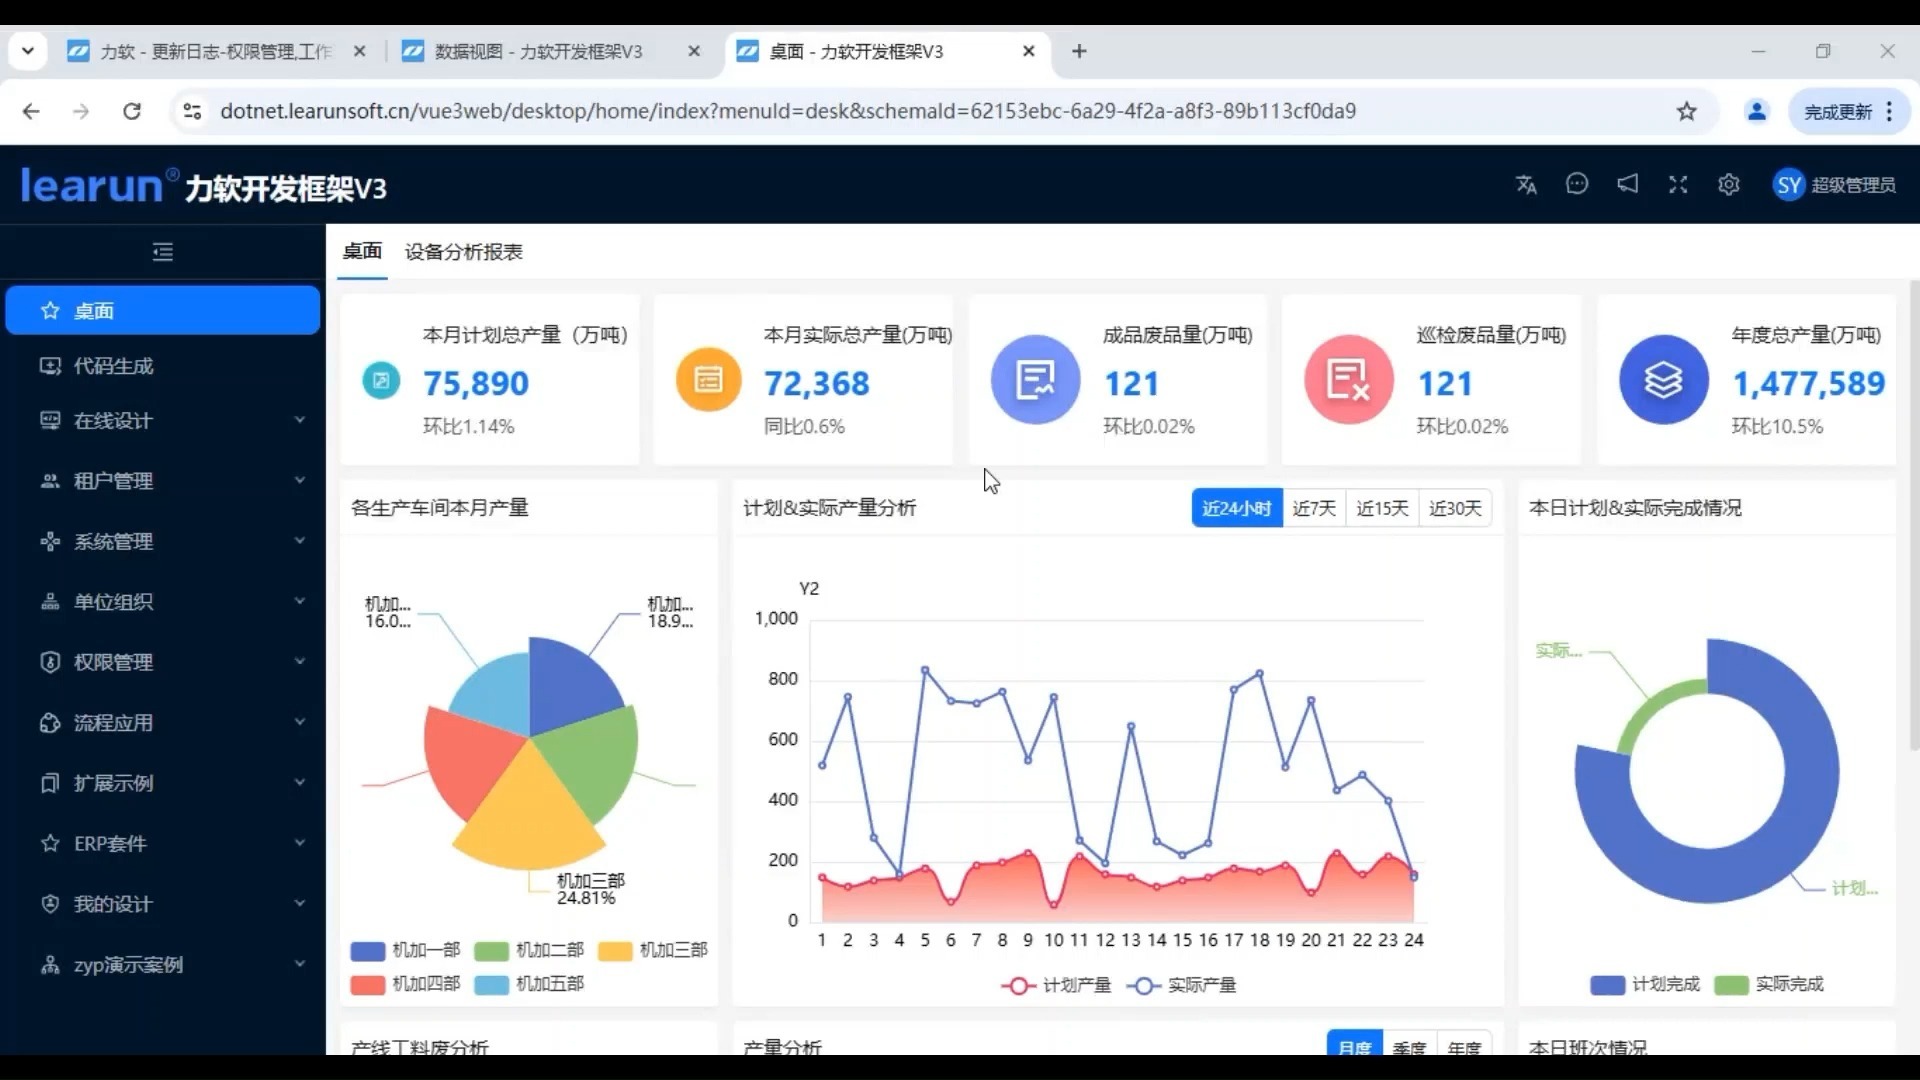The height and width of the screenshot is (1080, 1920).
Task: Click the page vertical scrollbar
Action: pos(1914,515)
